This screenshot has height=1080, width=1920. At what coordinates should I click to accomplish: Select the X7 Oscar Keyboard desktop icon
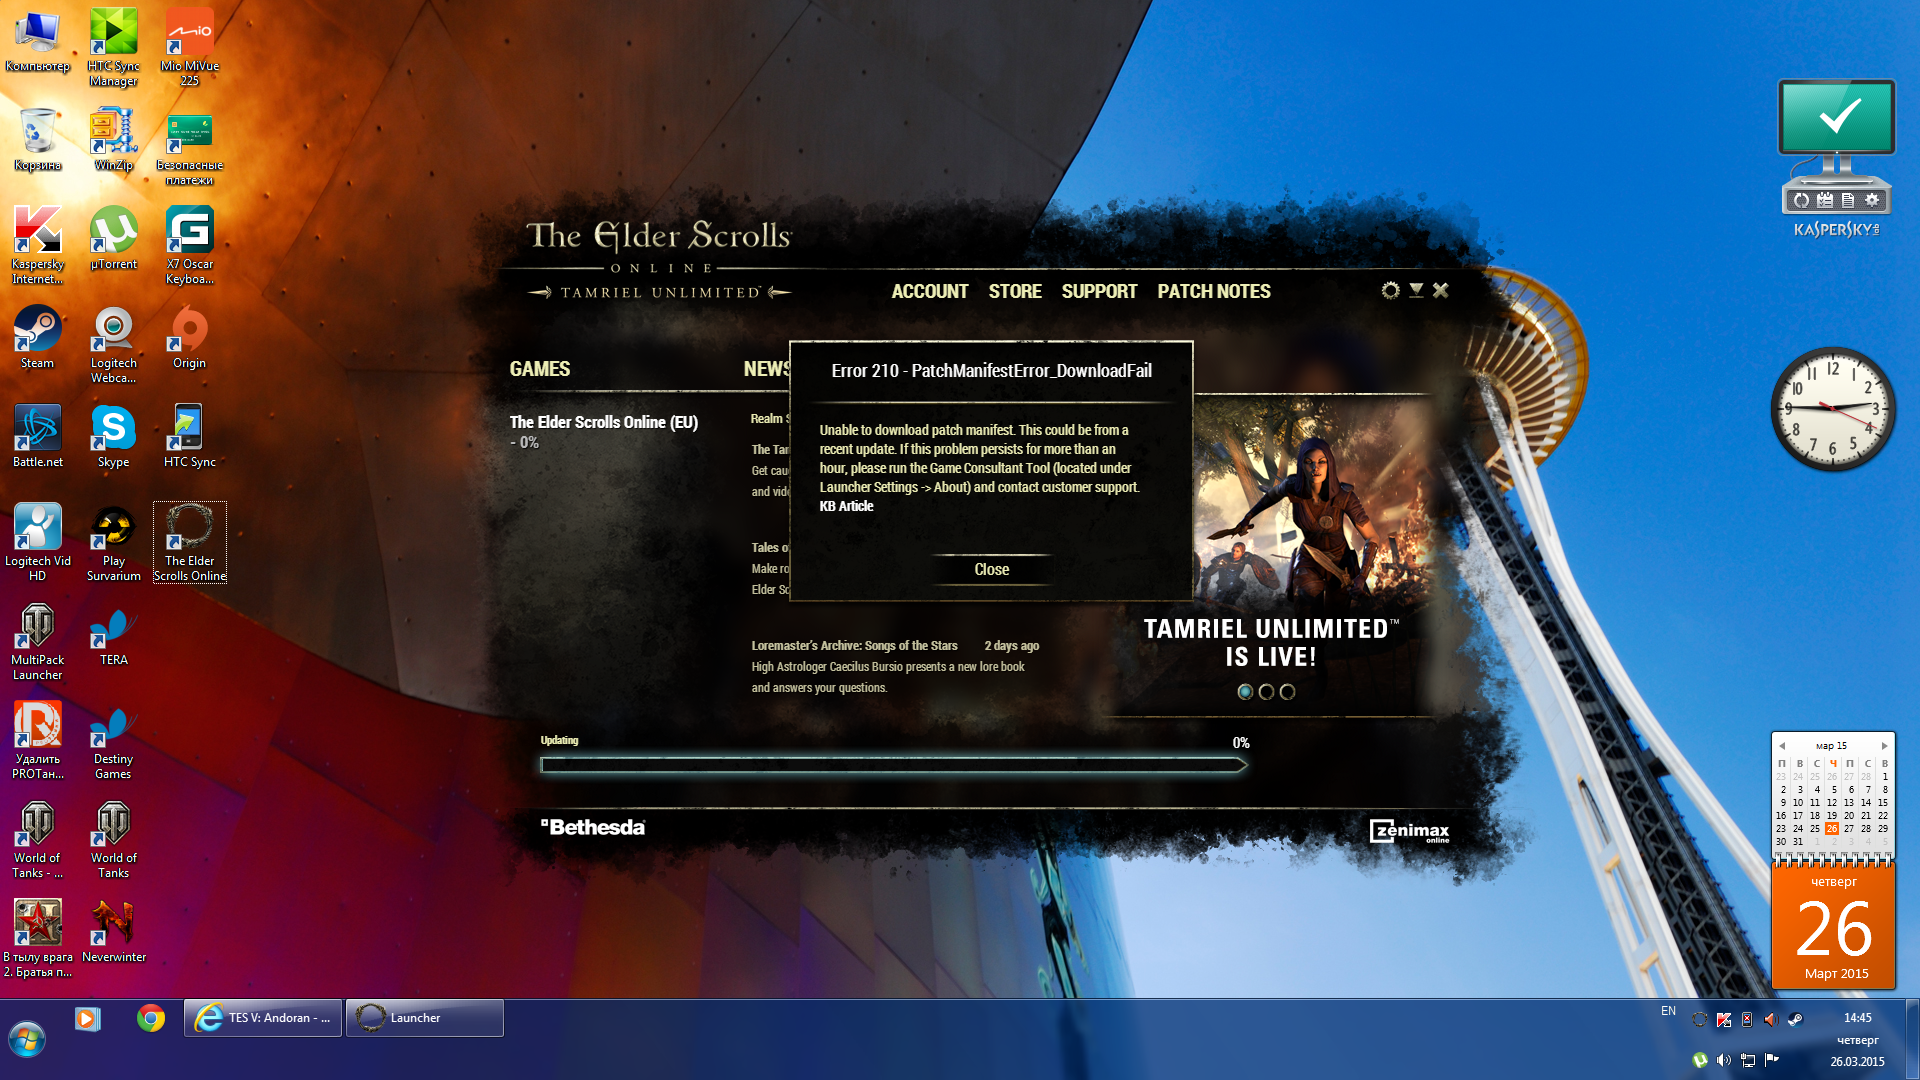[x=190, y=245]
